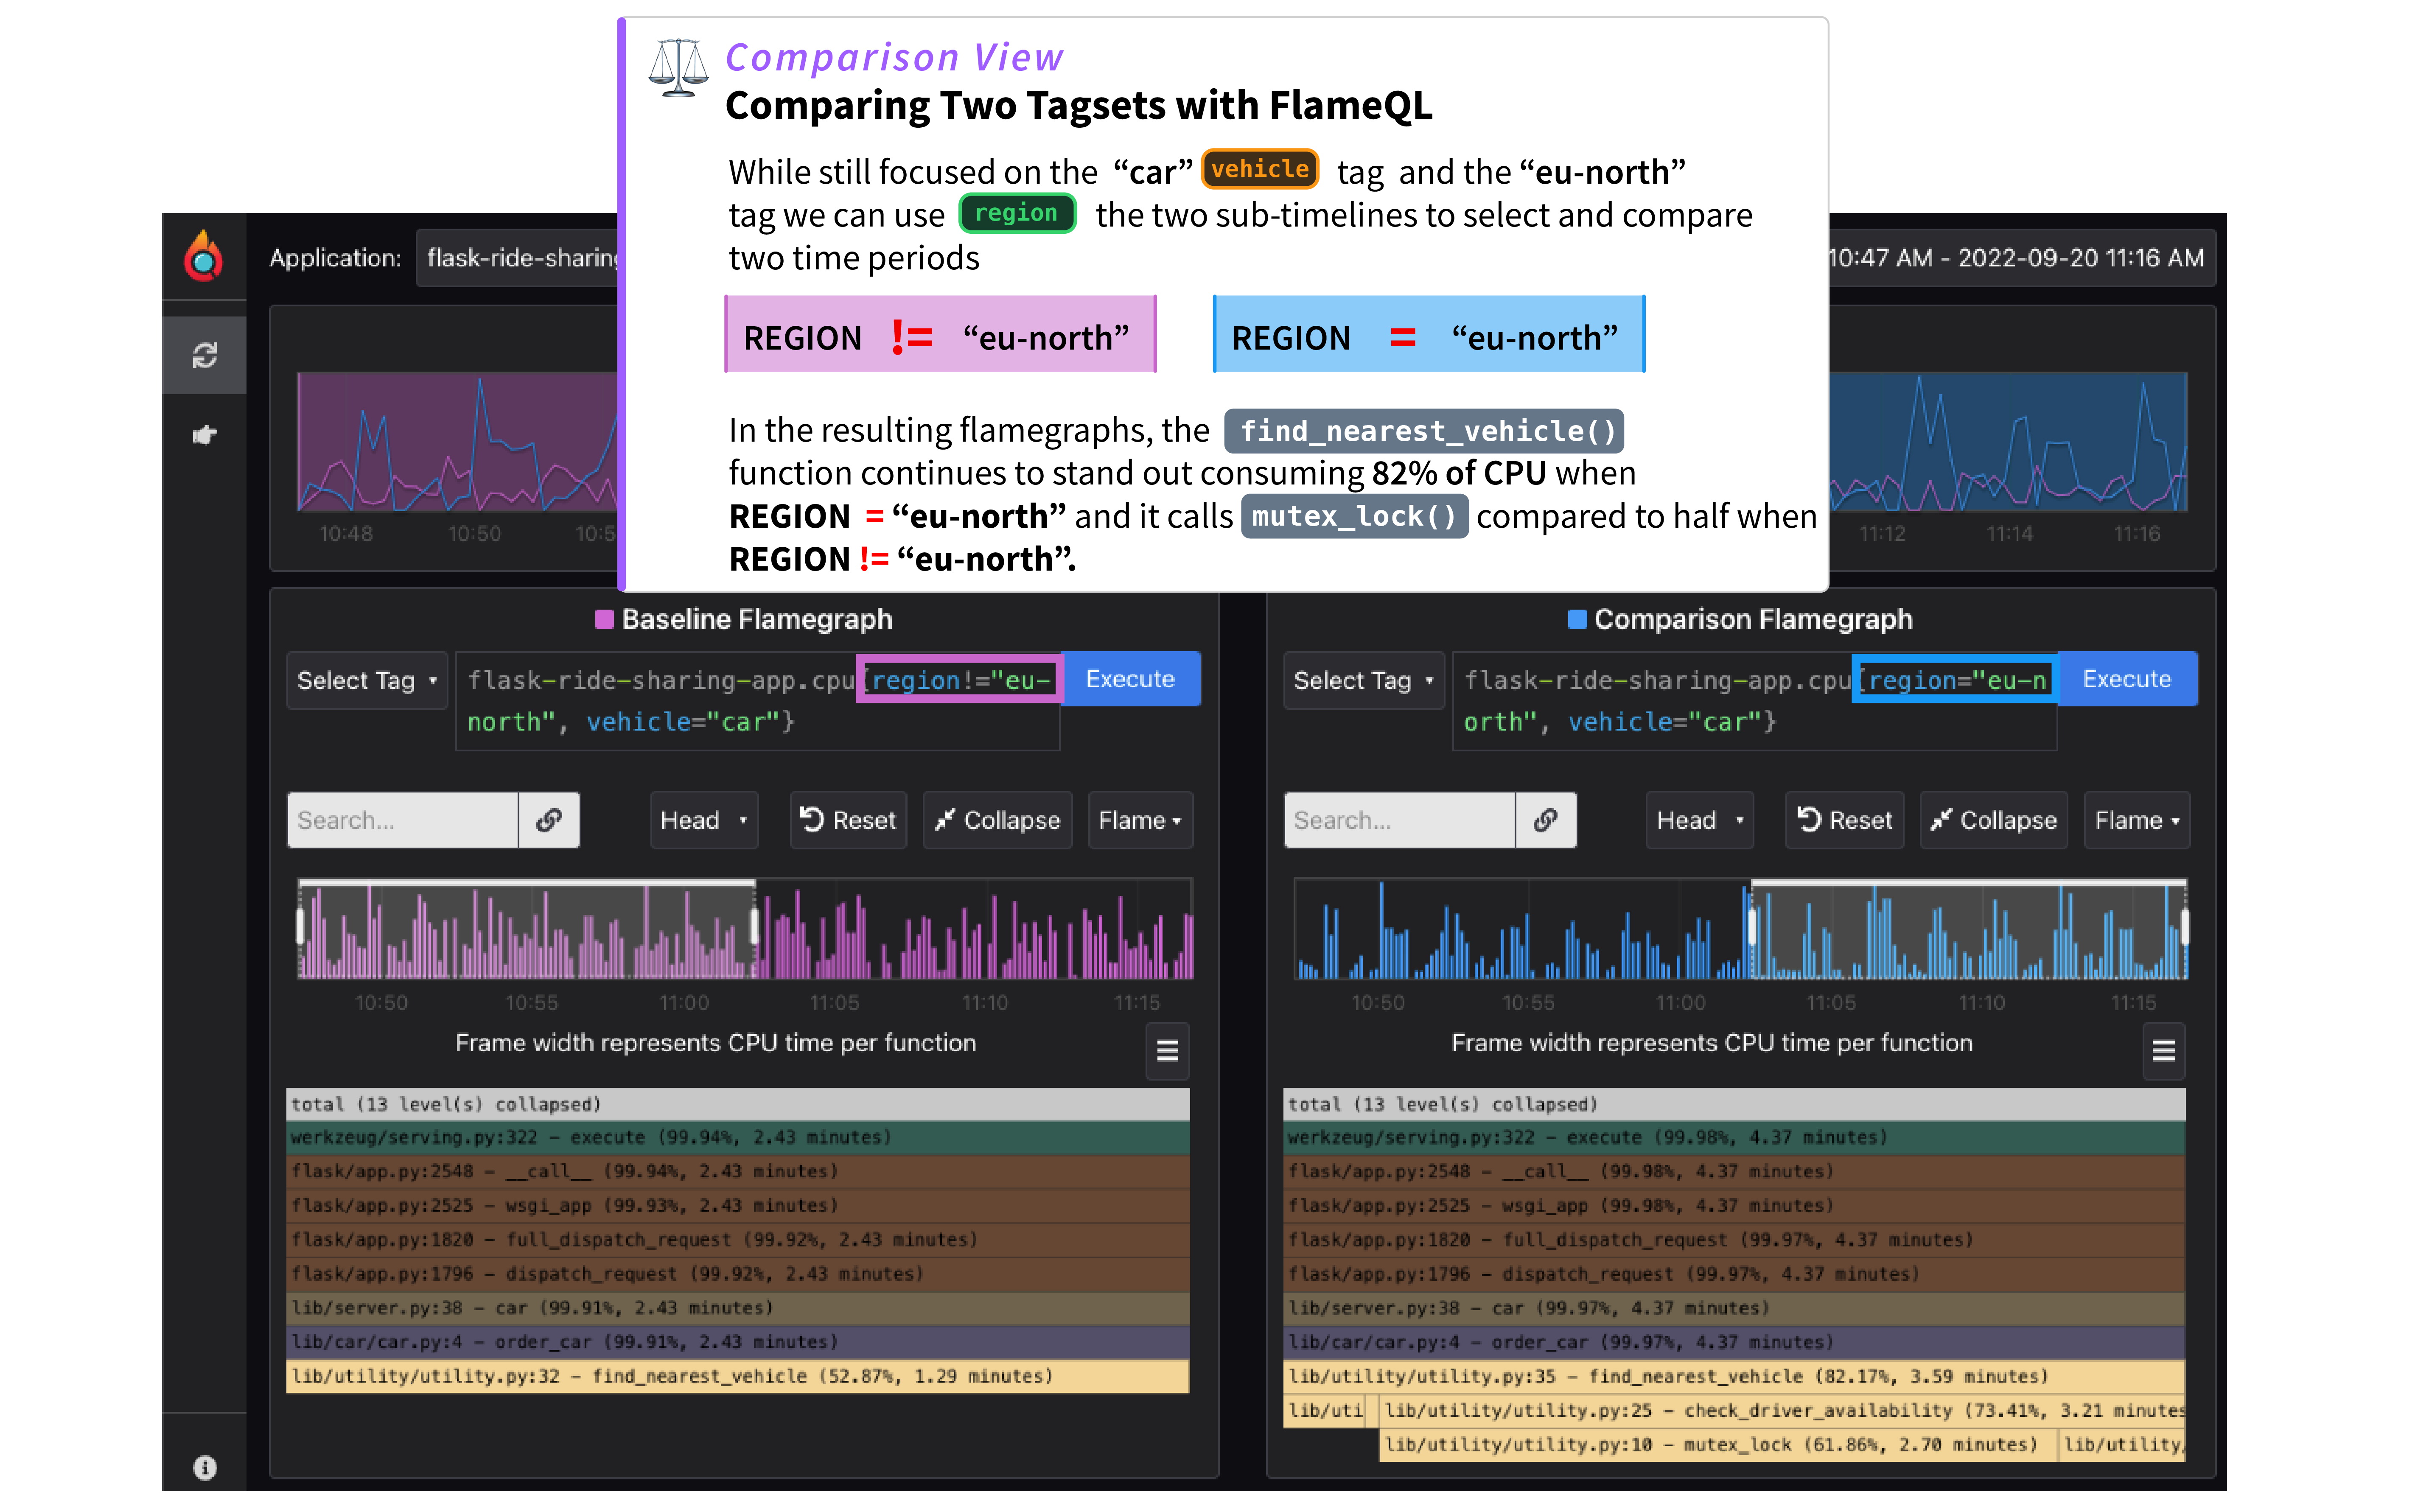Screen dimensions: 2415x1512
Task: Select baseline full_dispatch_request frame
Action: pyautogui.click(x=738, y=1240)
